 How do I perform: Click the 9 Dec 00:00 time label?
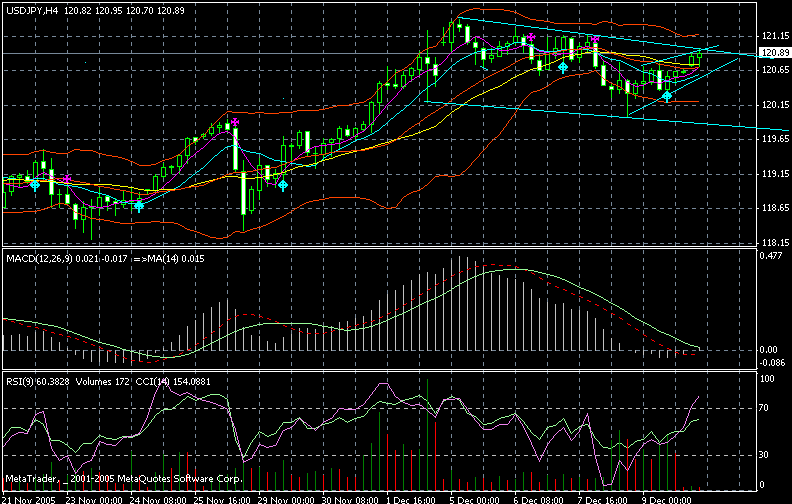[667, 499]
